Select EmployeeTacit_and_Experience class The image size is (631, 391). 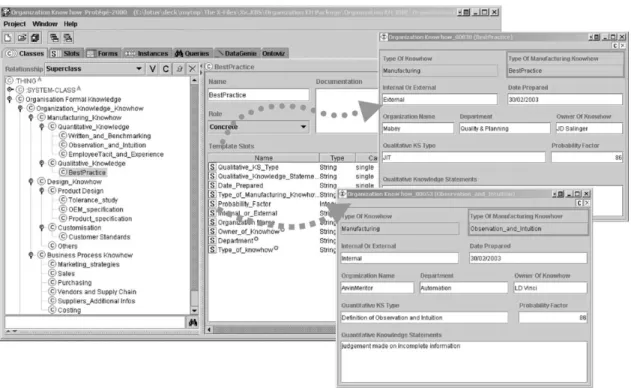(116, 154)
